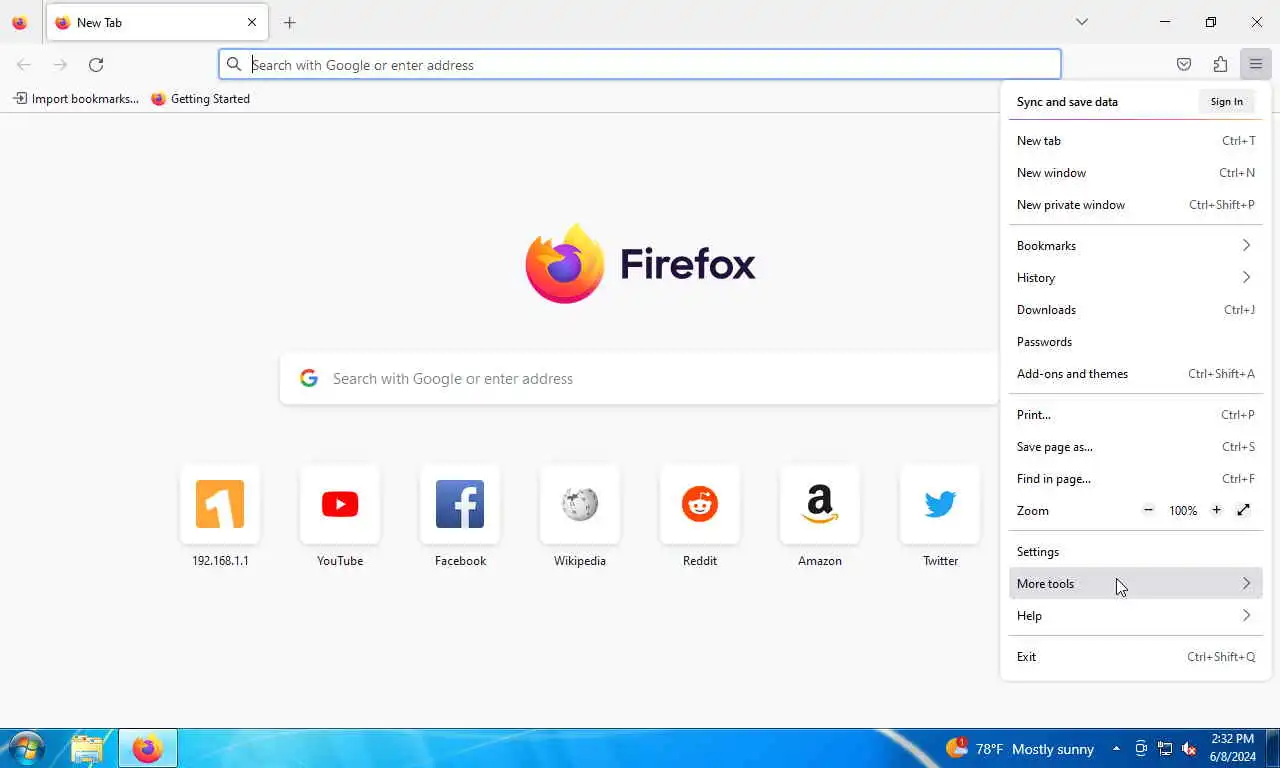Open the Amazon shortcut tile
This screenshot has width=1280, height=768.
pos(820,516)
